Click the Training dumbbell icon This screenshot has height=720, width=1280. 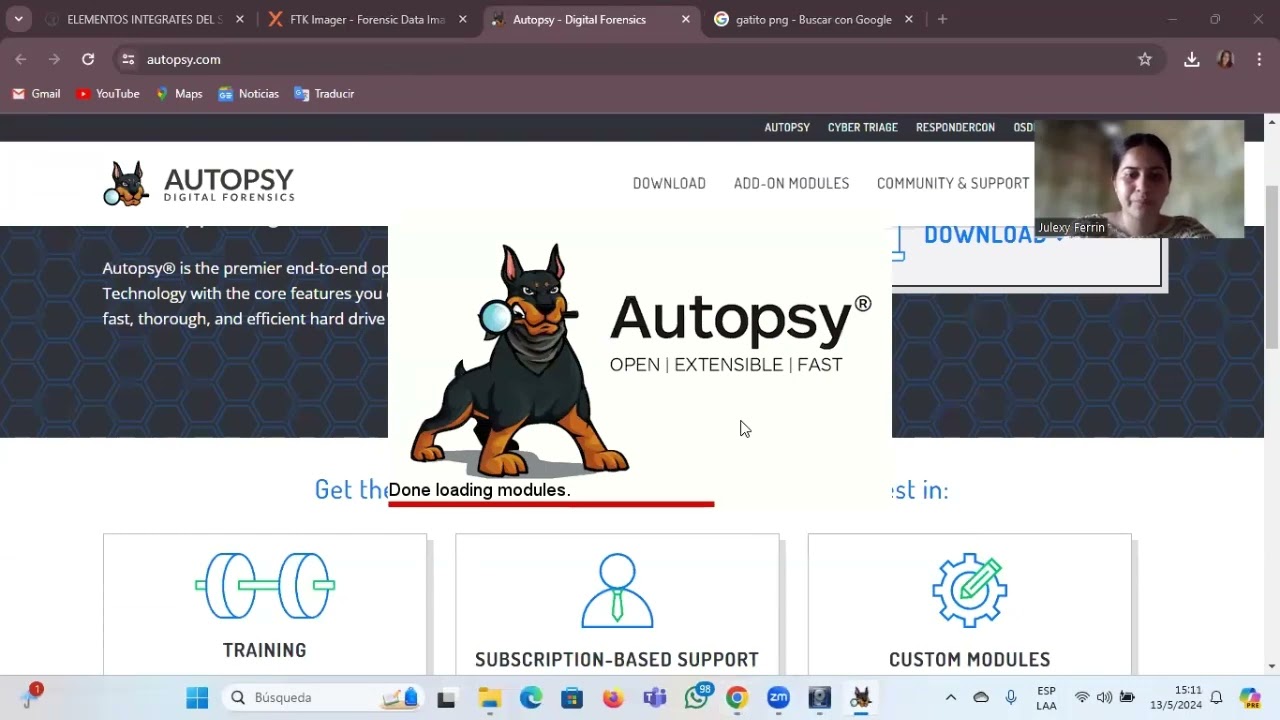[265, 585]
